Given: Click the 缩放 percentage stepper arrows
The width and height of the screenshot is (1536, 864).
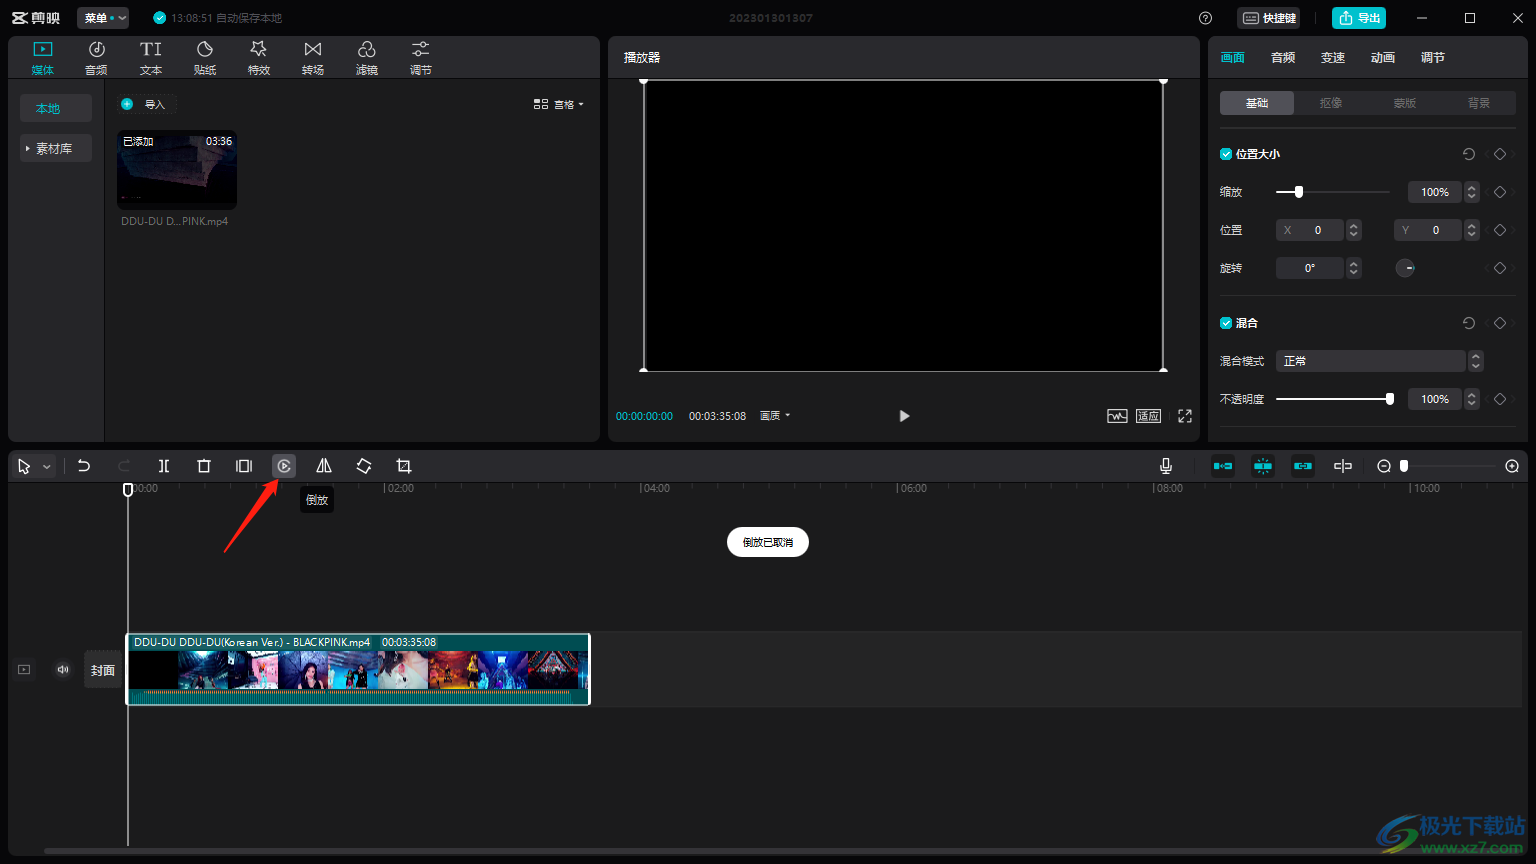Looking at the screenshot, I should coord(1472,192).
